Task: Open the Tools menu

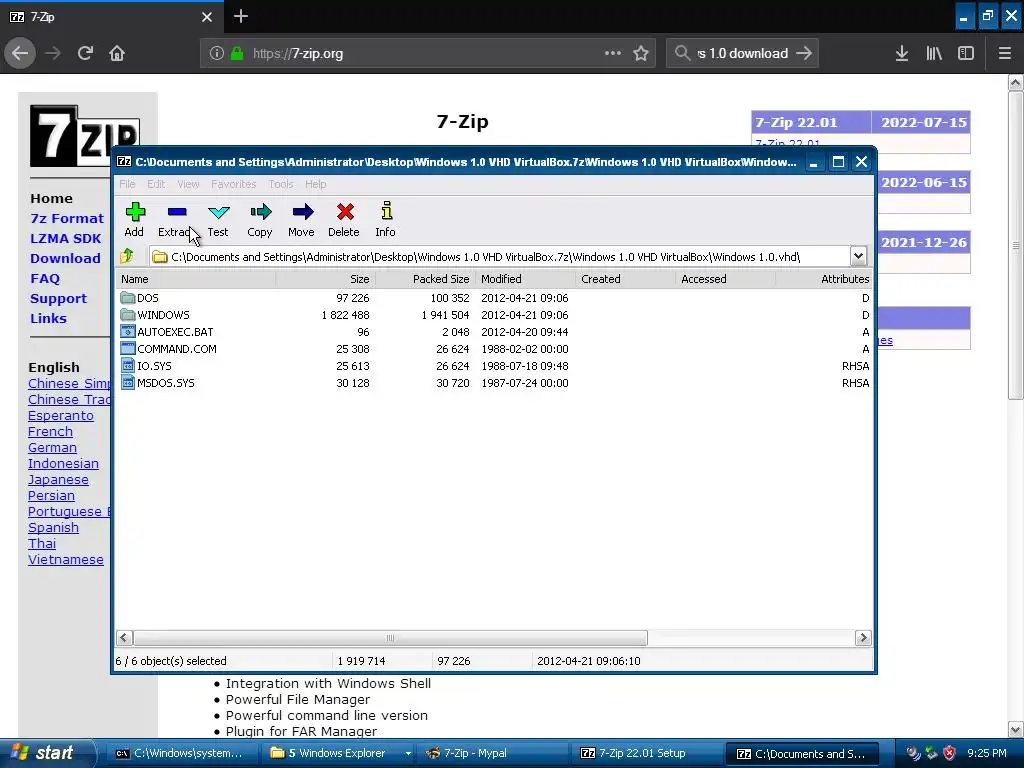Action: (x=281, y=184)
